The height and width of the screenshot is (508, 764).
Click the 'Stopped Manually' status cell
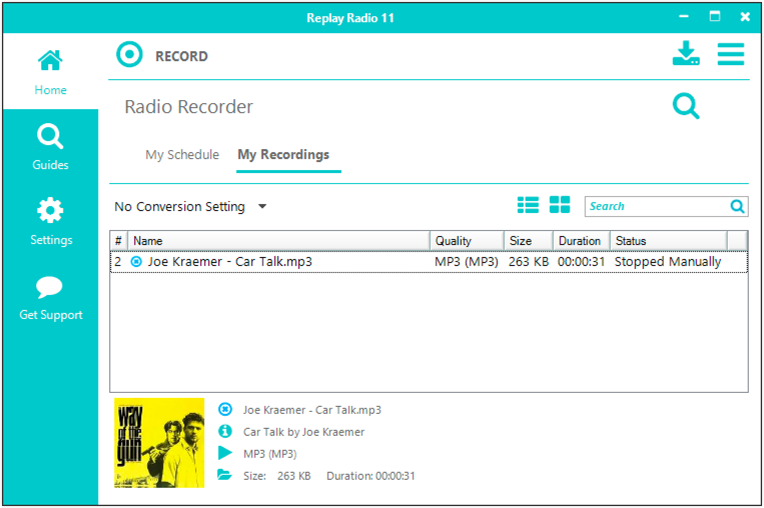[x=668, y=262]
